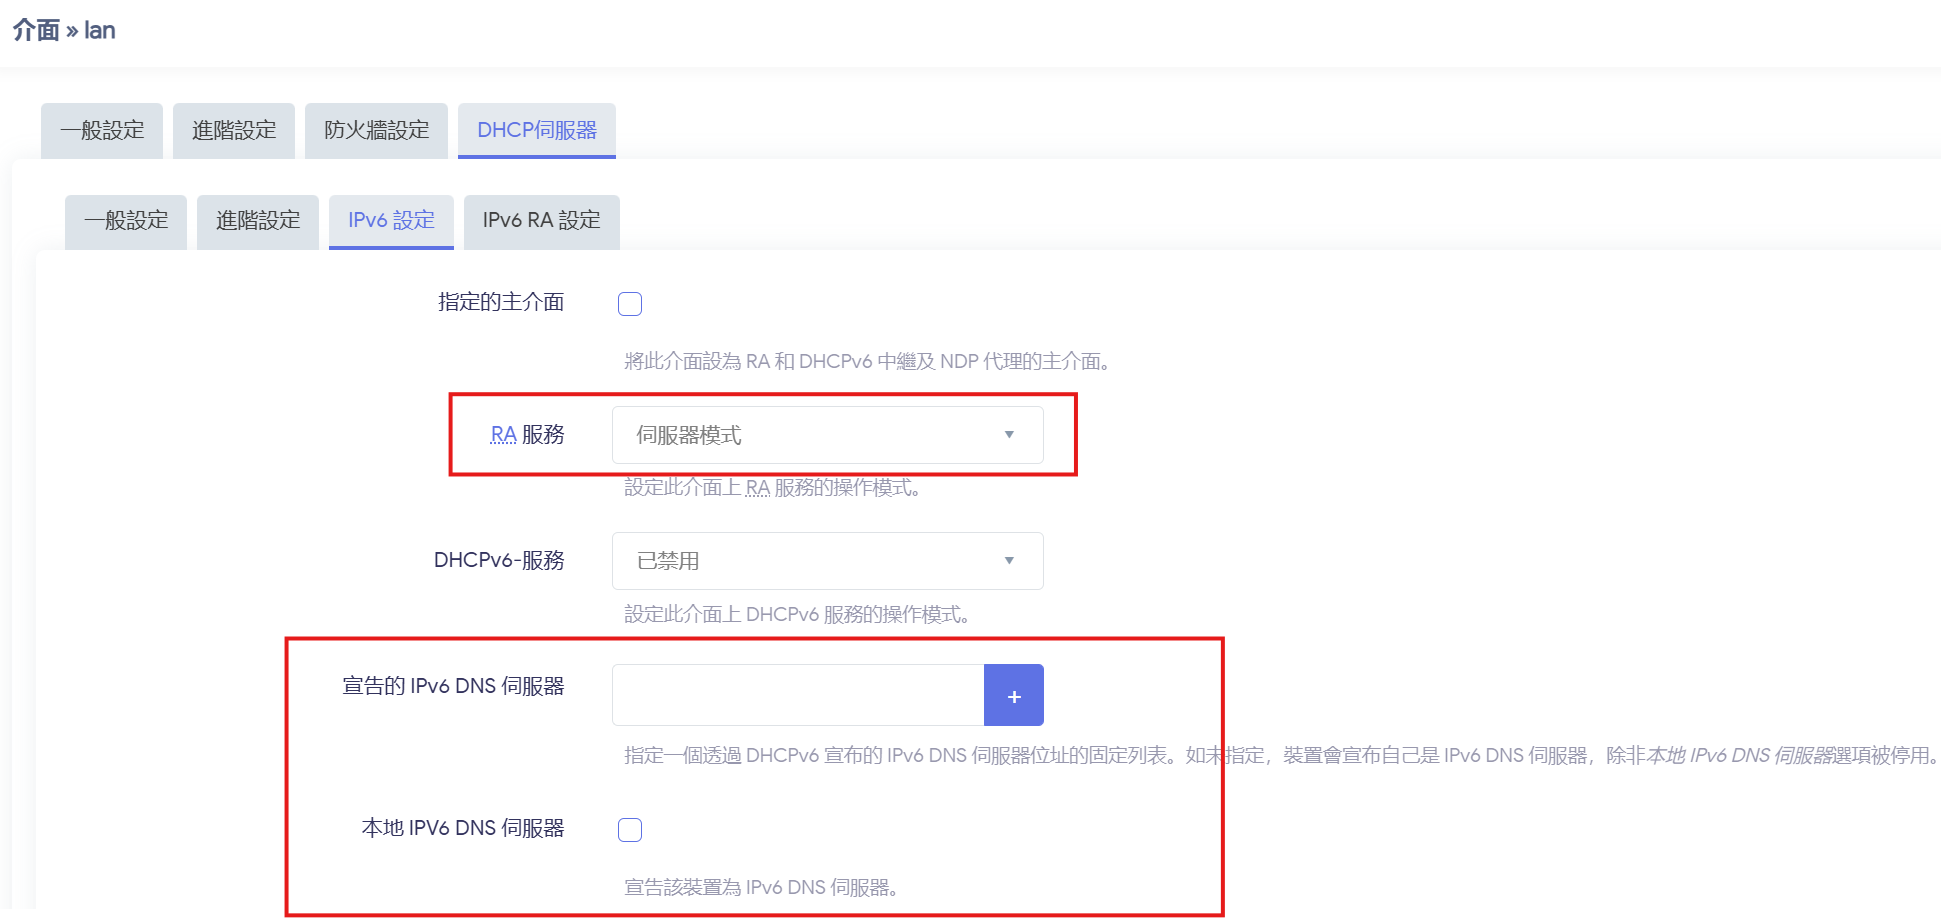Switch to the top-row 一般設定 interface tab
The height and width of the screenshot is (918, 1941).
pos(102,131)
